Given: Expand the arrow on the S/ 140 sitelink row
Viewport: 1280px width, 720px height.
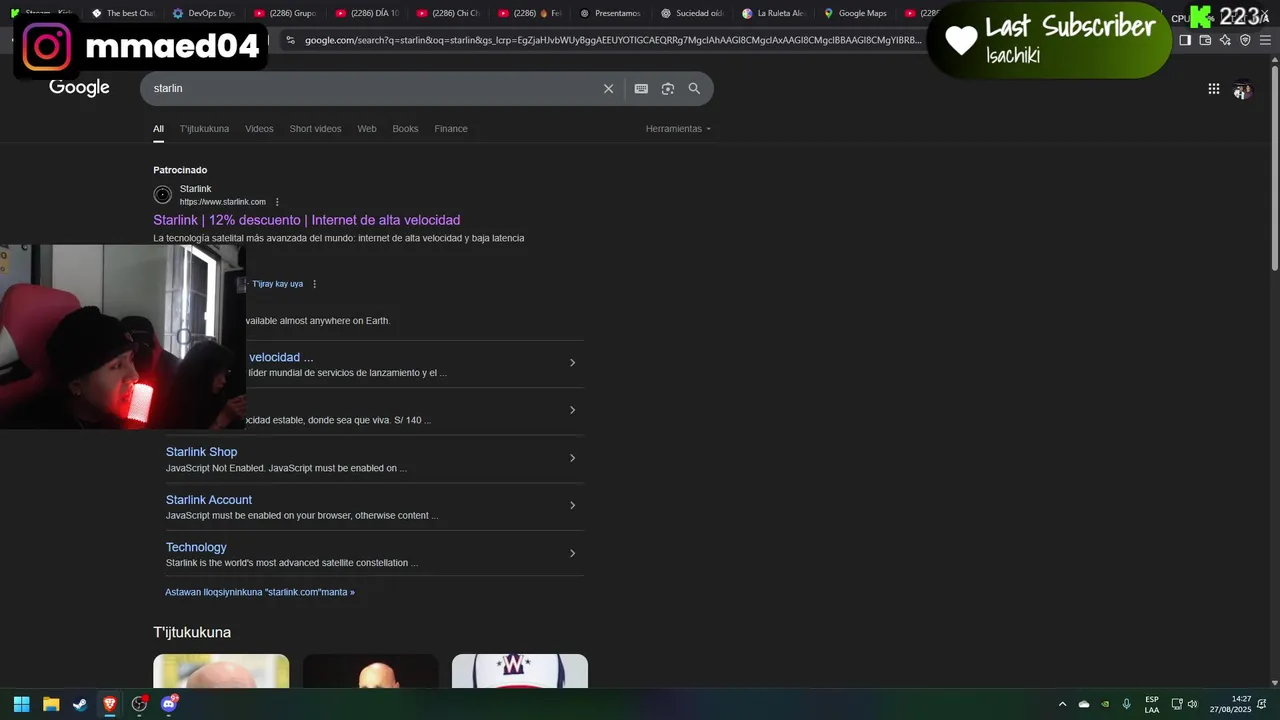Looking at the screenshot, I should [572, 410].
